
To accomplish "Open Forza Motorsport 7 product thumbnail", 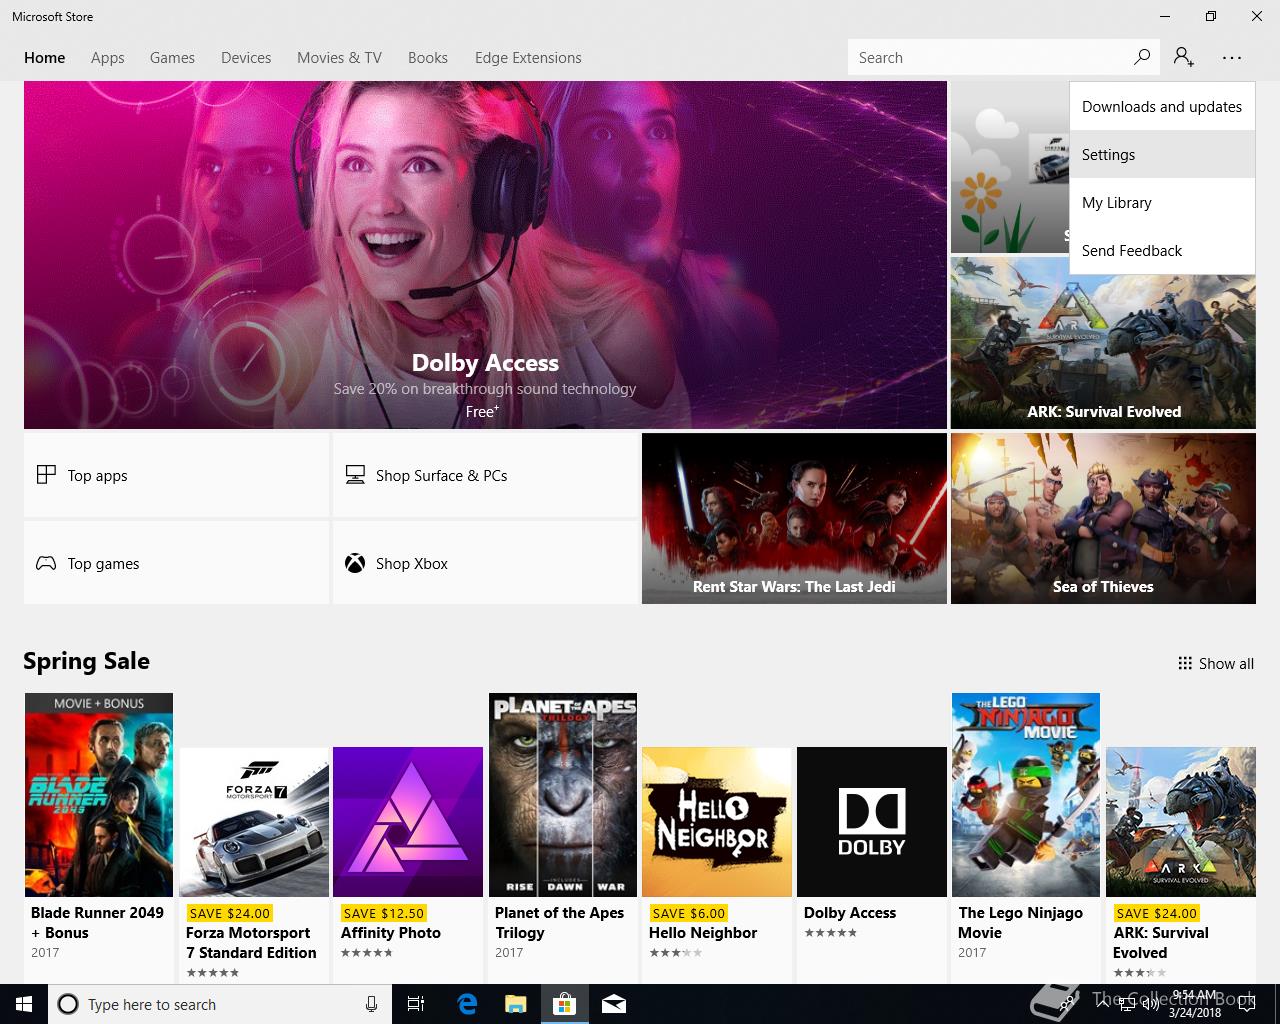I will (254, 822).
